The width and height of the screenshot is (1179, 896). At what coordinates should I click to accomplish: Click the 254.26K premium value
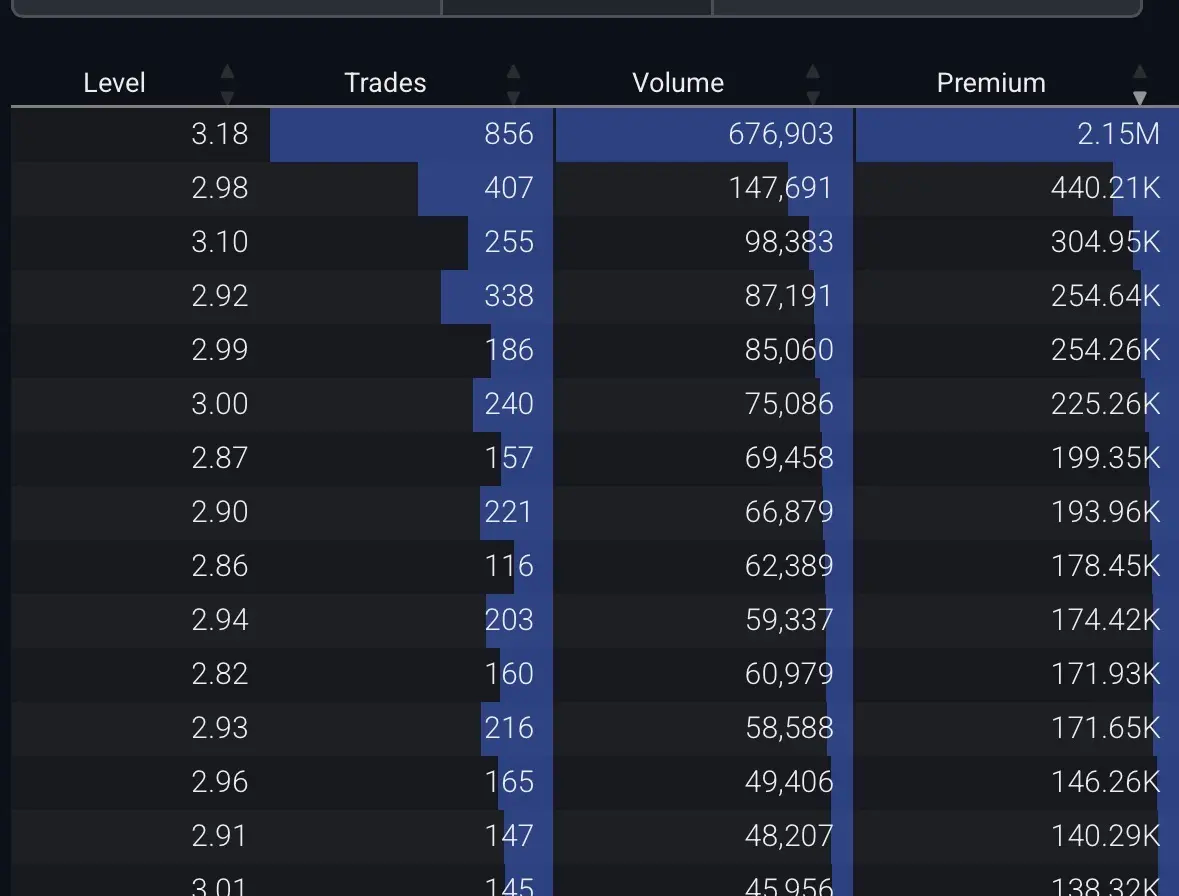[1105, 350]
